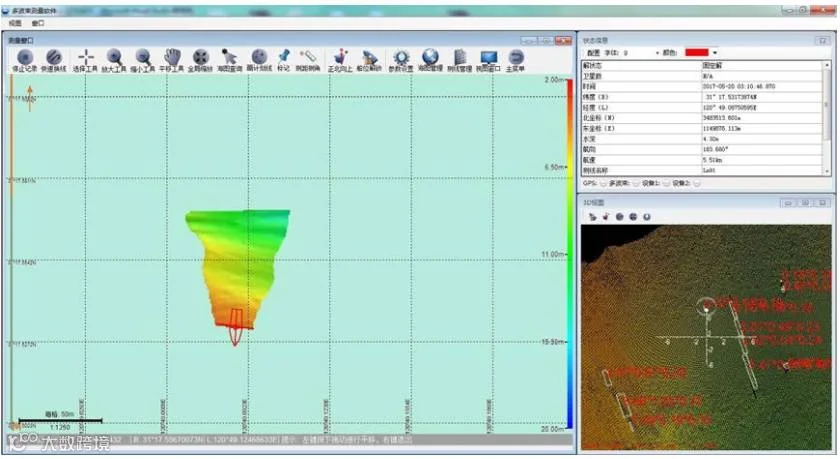Click the third gray sphere icon in 3D toolbar
Viewport: 840px width, 459px height.
pos(619,217)
